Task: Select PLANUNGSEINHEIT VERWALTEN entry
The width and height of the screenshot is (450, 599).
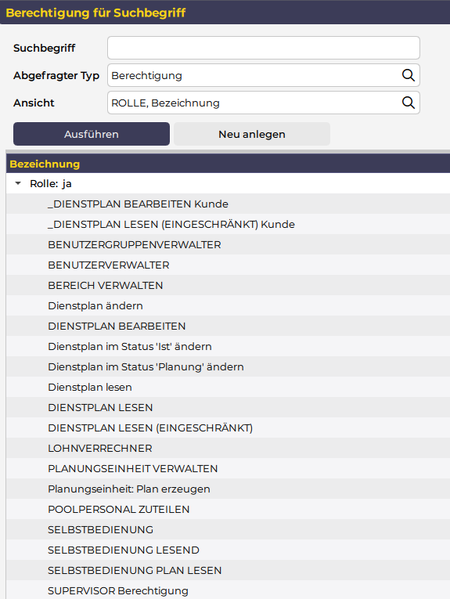Action: (228, 468)
